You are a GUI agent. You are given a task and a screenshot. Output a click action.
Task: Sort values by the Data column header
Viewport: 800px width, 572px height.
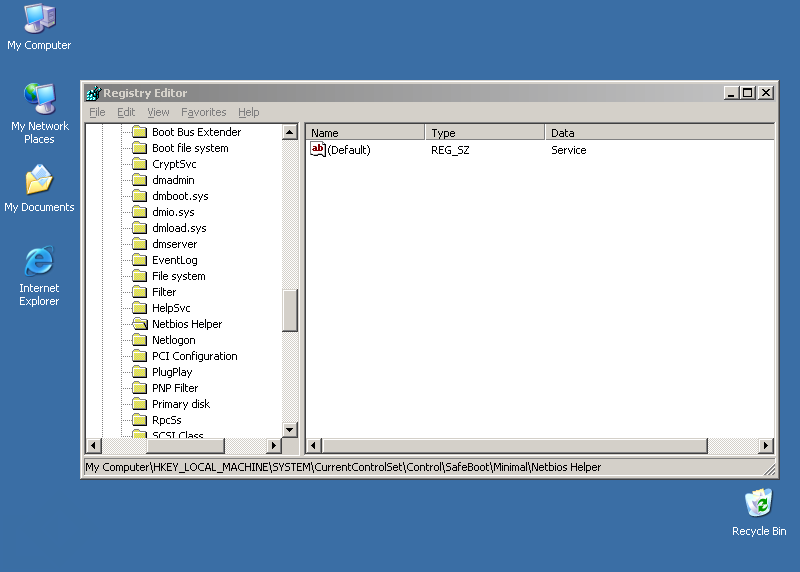coord(660,132)
